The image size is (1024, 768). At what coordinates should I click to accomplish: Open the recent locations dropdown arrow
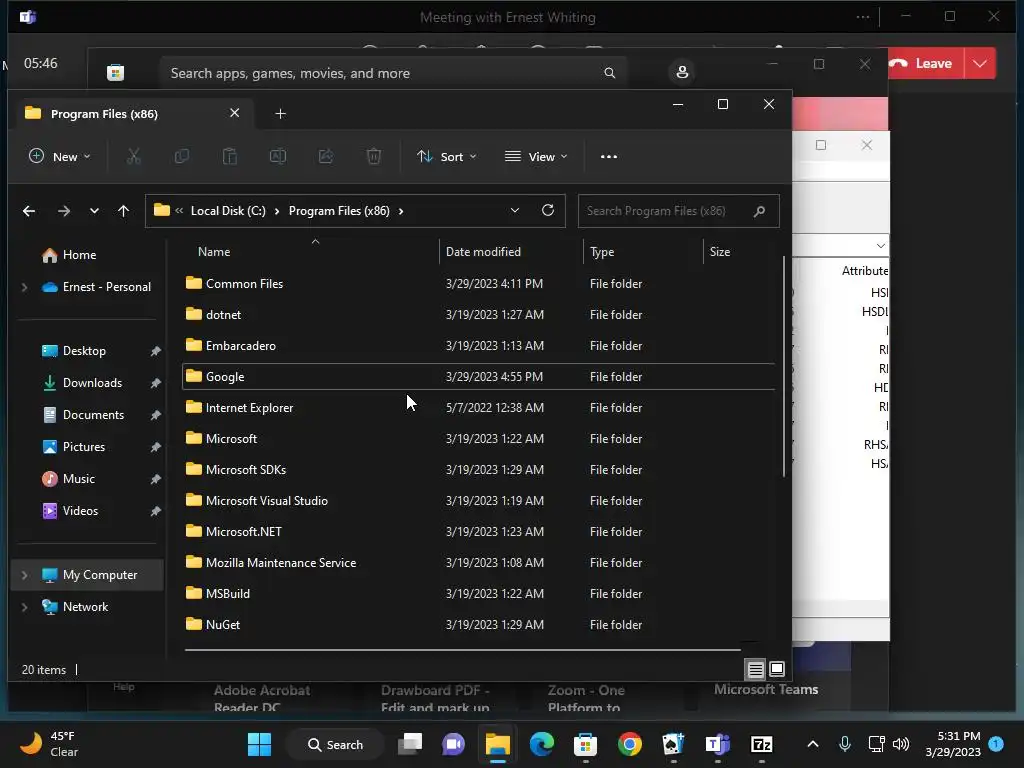click(94, 211)
